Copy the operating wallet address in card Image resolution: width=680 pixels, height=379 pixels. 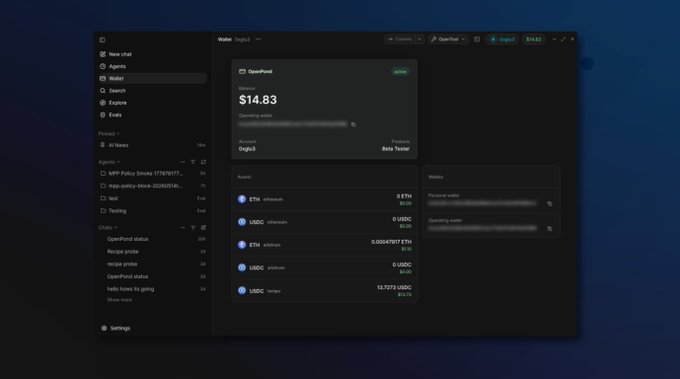click(353, 124)
